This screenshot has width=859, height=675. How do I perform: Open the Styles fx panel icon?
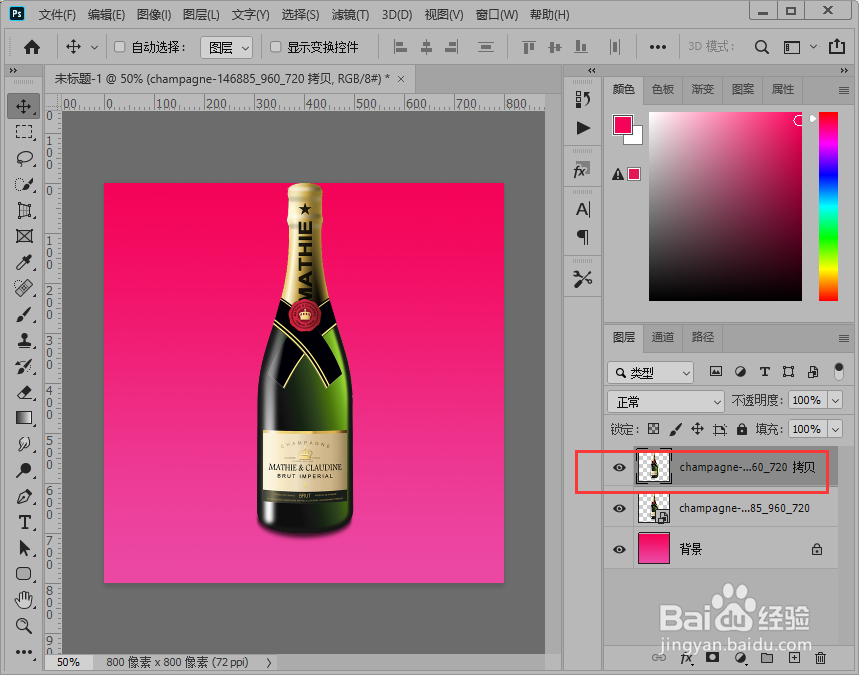coord(582,170)
